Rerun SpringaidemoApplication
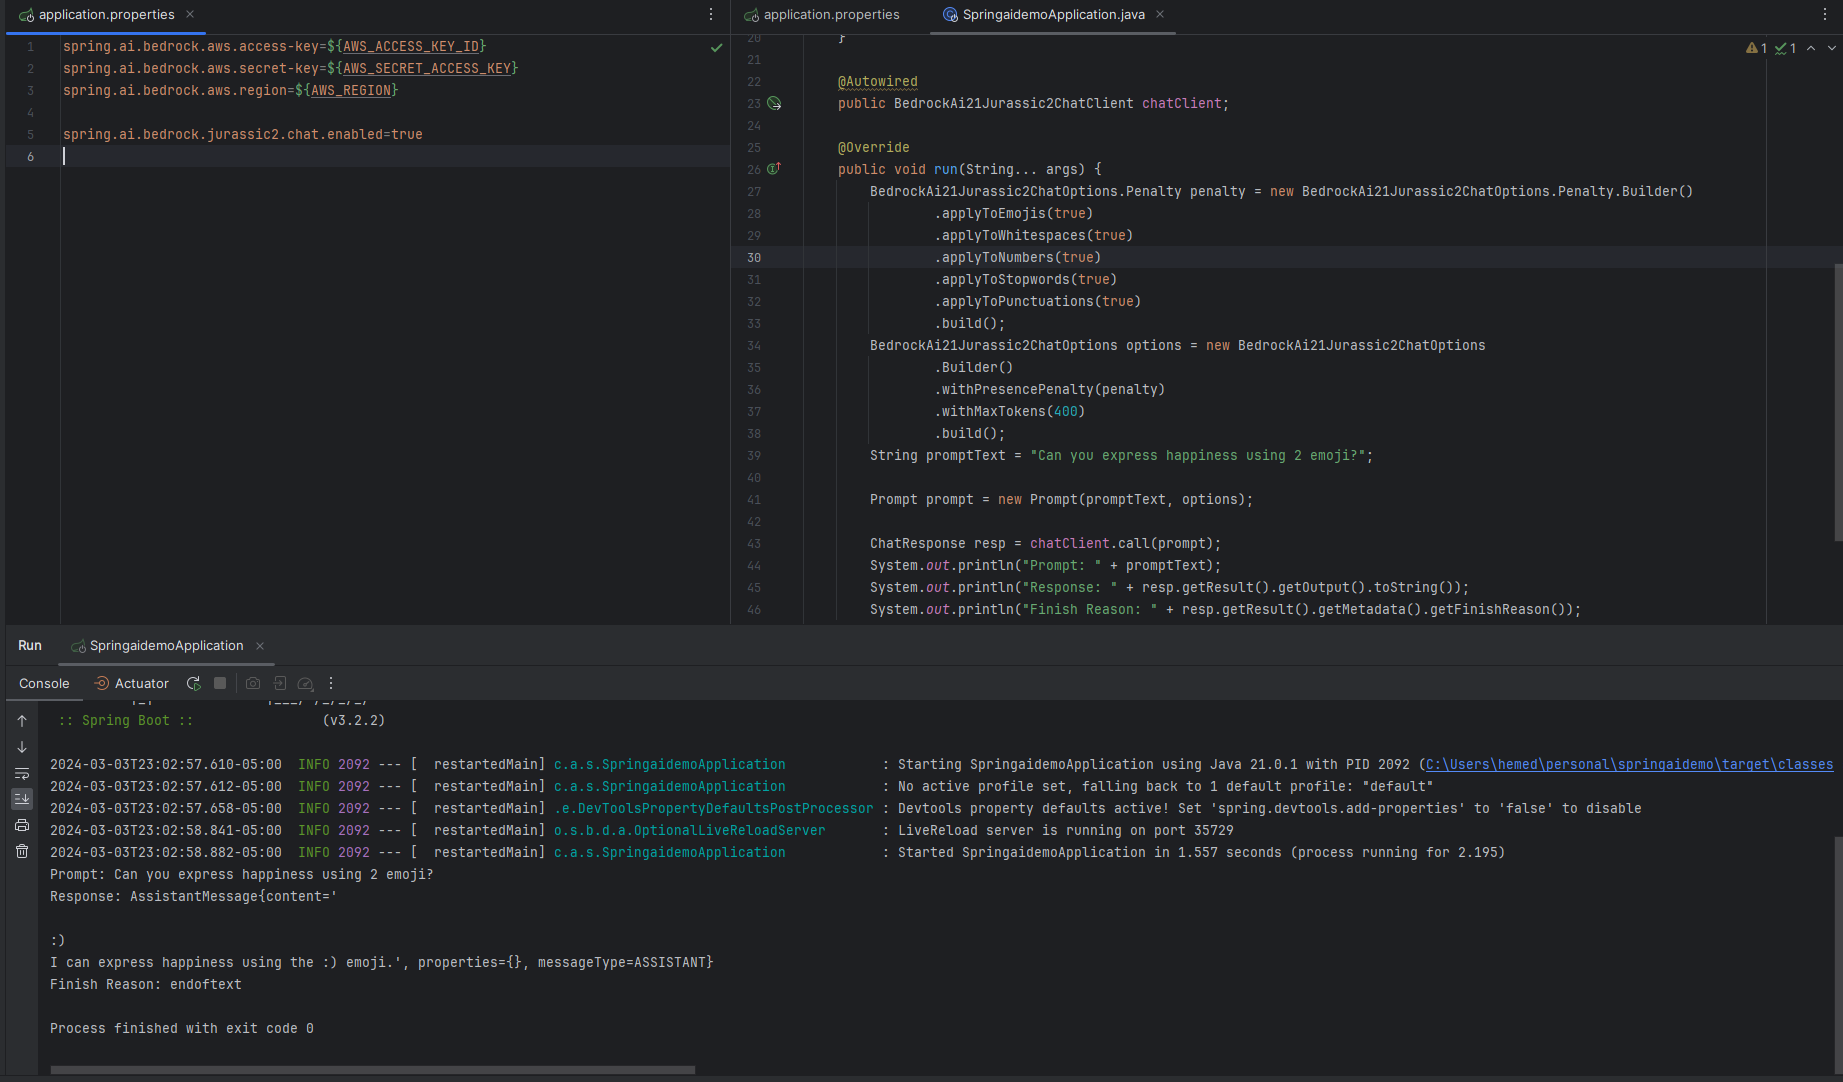Image resolution: width=1843 pixels, height=1082 pixels. coord(193,683)
